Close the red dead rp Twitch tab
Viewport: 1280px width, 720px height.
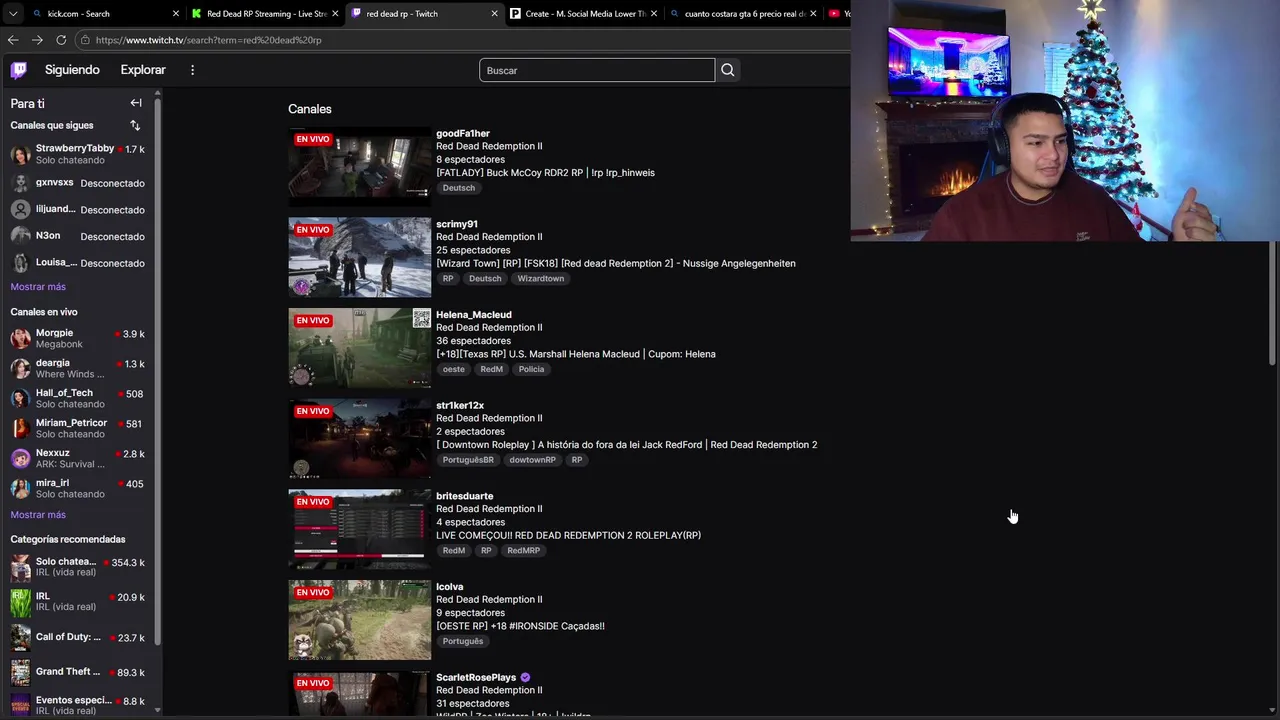(x=494, y=14)
